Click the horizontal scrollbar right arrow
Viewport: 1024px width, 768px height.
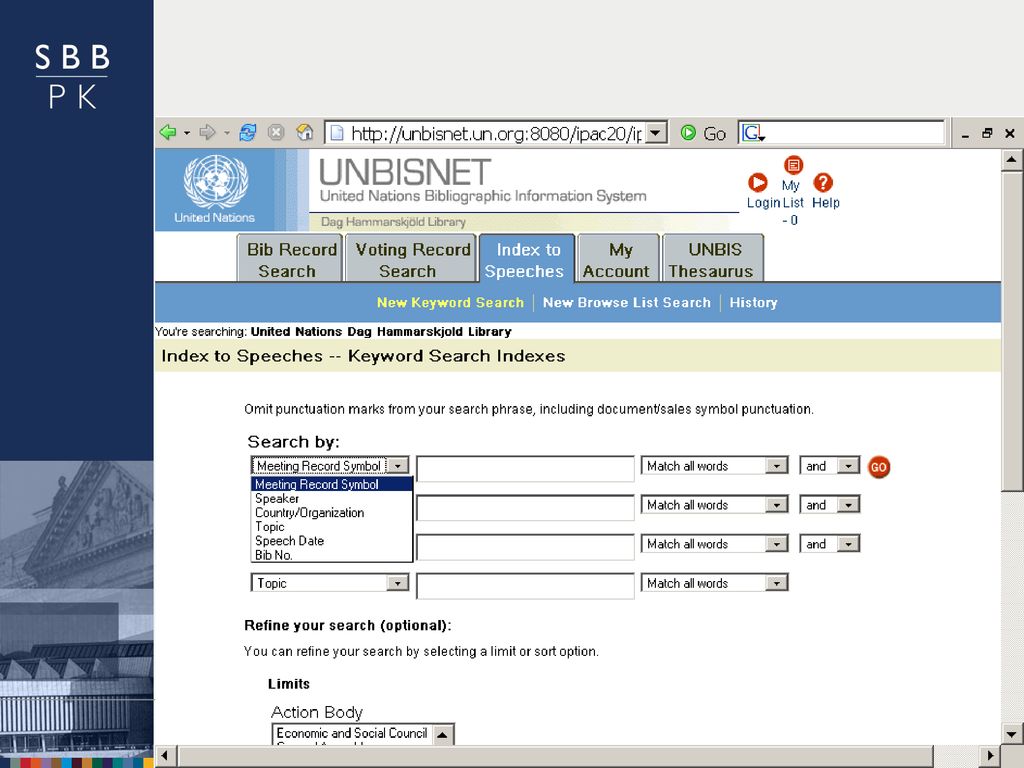click(x=991, y=756)
